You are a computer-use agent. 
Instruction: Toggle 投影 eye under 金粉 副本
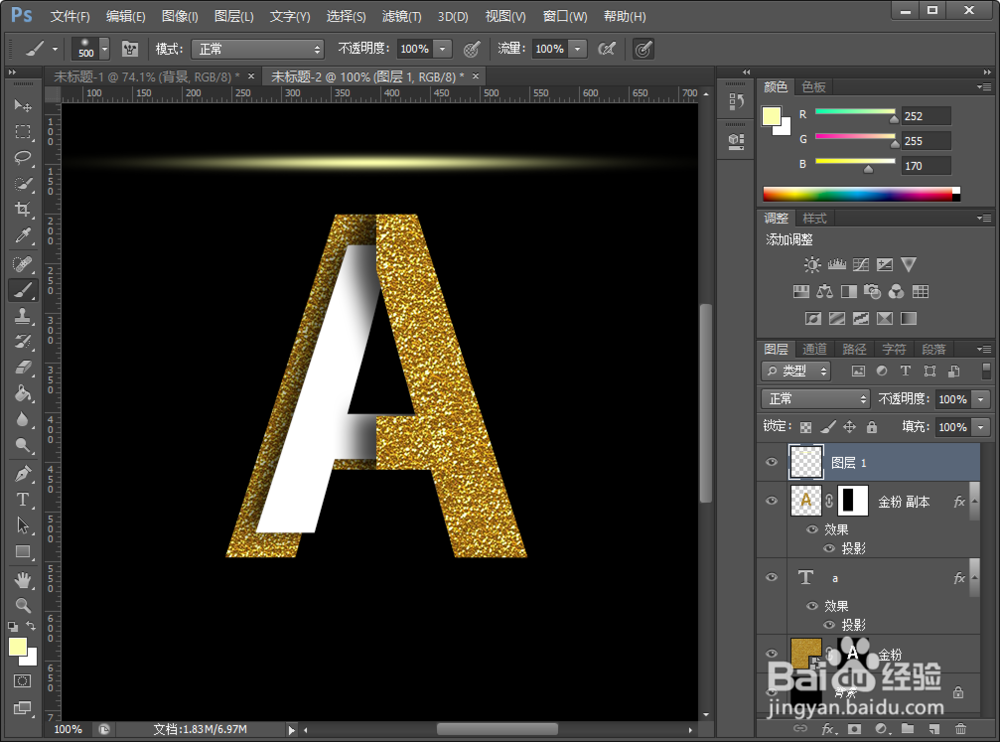click(x=829, y=548)
